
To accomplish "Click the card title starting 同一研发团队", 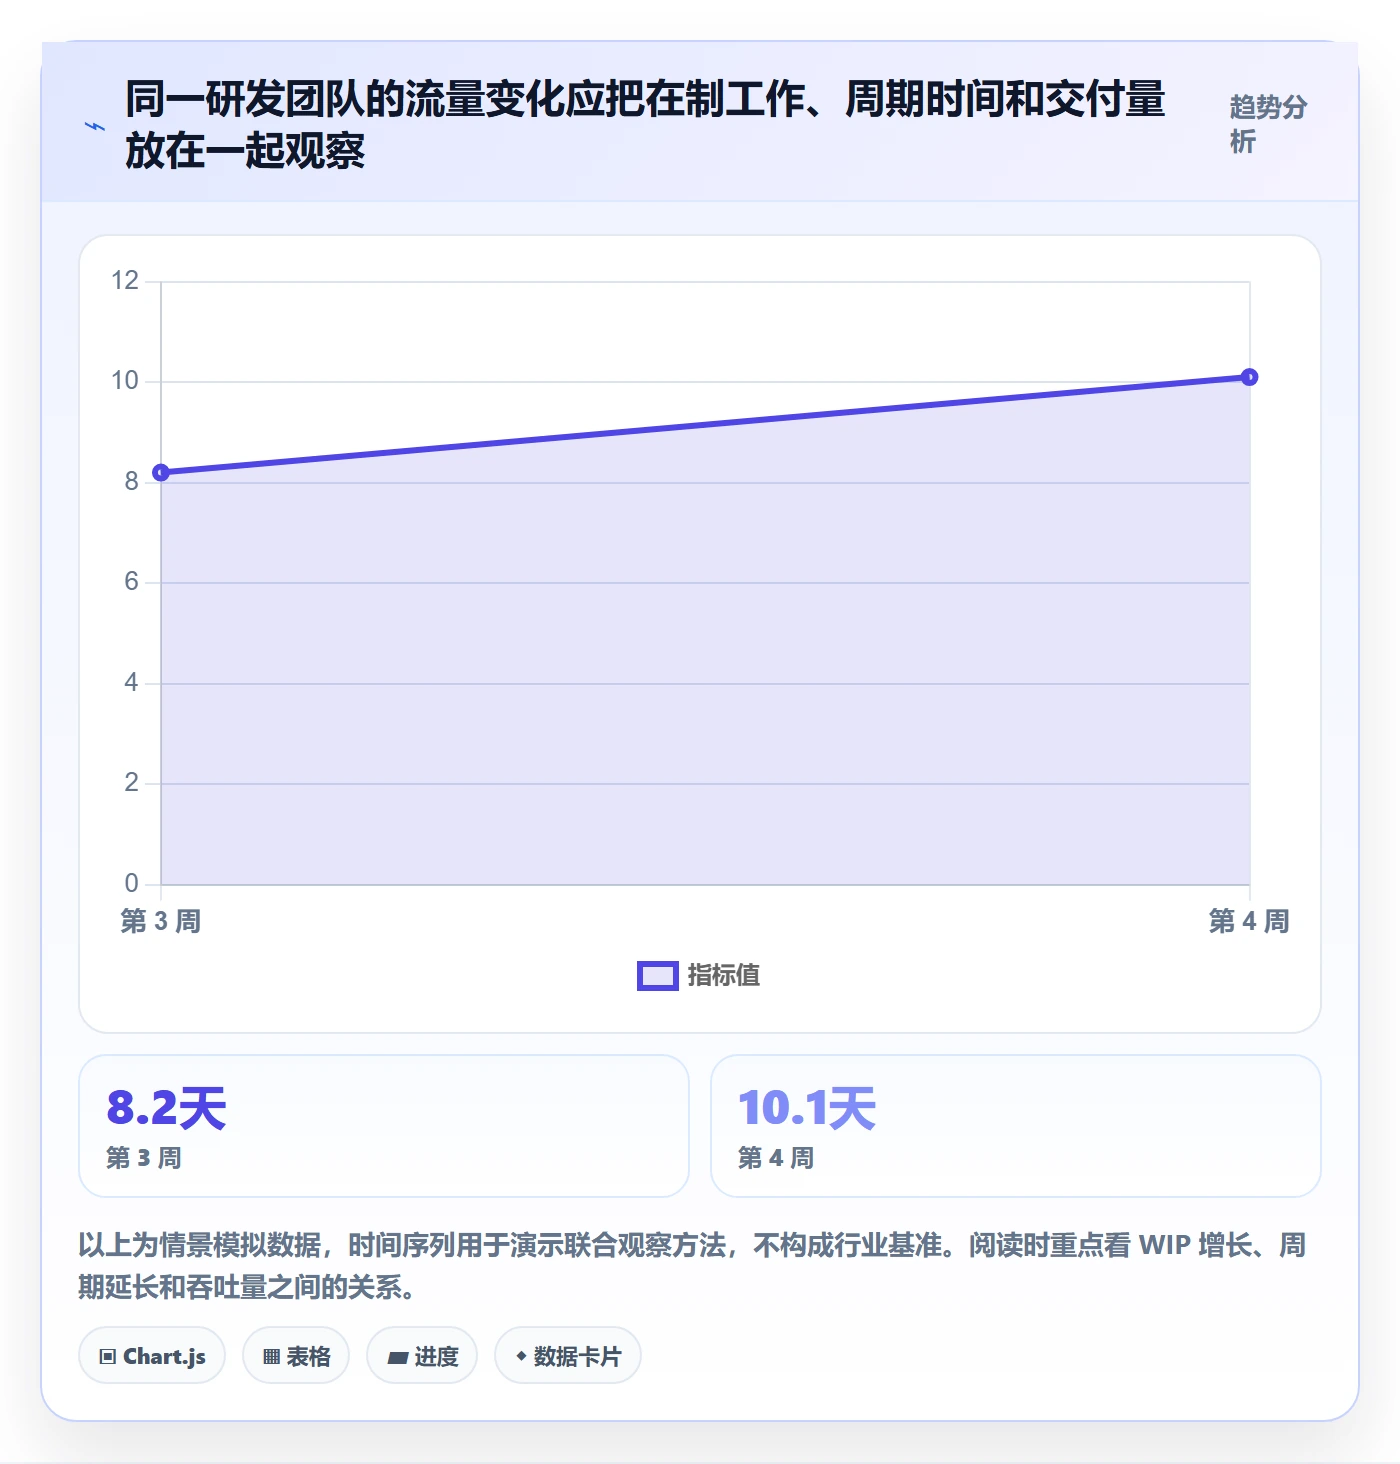I will coord(645,125).
